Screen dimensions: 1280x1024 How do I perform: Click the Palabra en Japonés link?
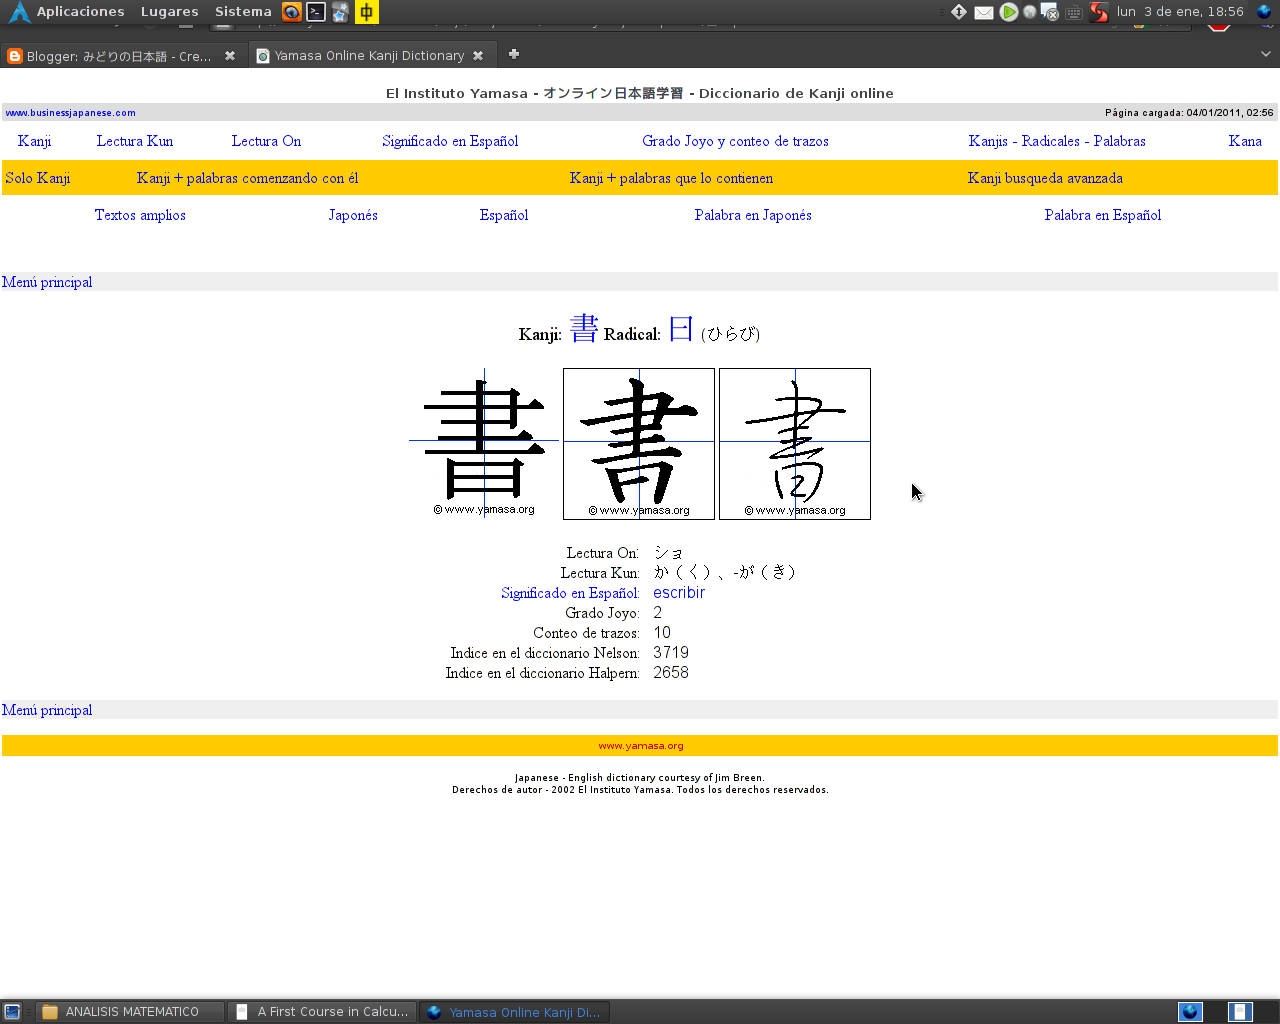point(753,215)
